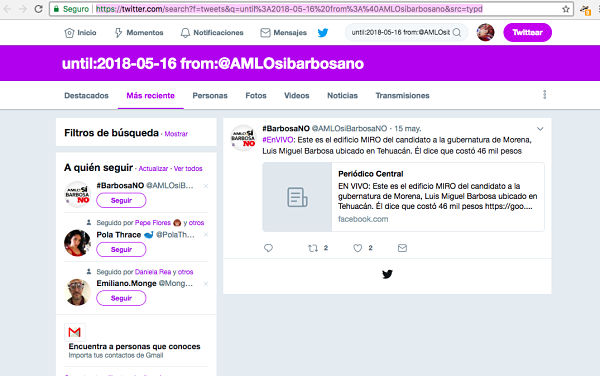Open the Videos tab

[297, 96]
